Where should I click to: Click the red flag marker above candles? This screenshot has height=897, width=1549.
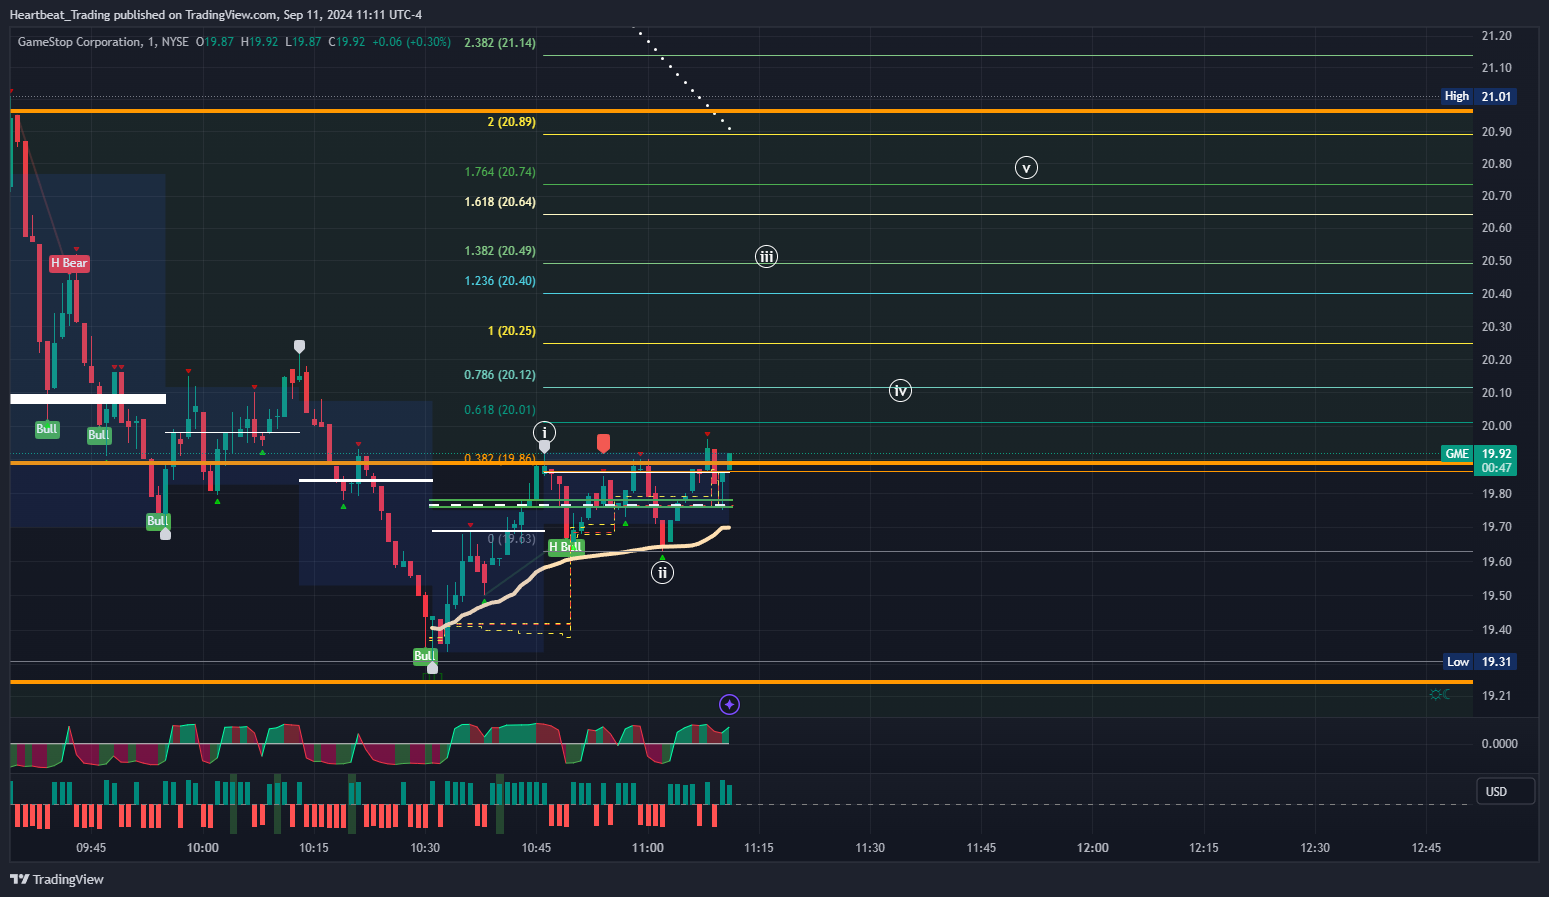(x=603, y=443)
